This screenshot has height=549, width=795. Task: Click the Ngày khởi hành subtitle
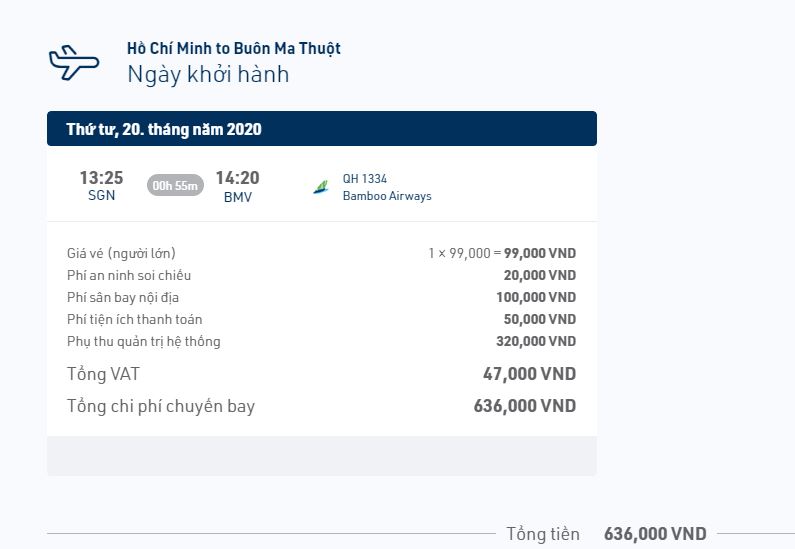point(208,75)
